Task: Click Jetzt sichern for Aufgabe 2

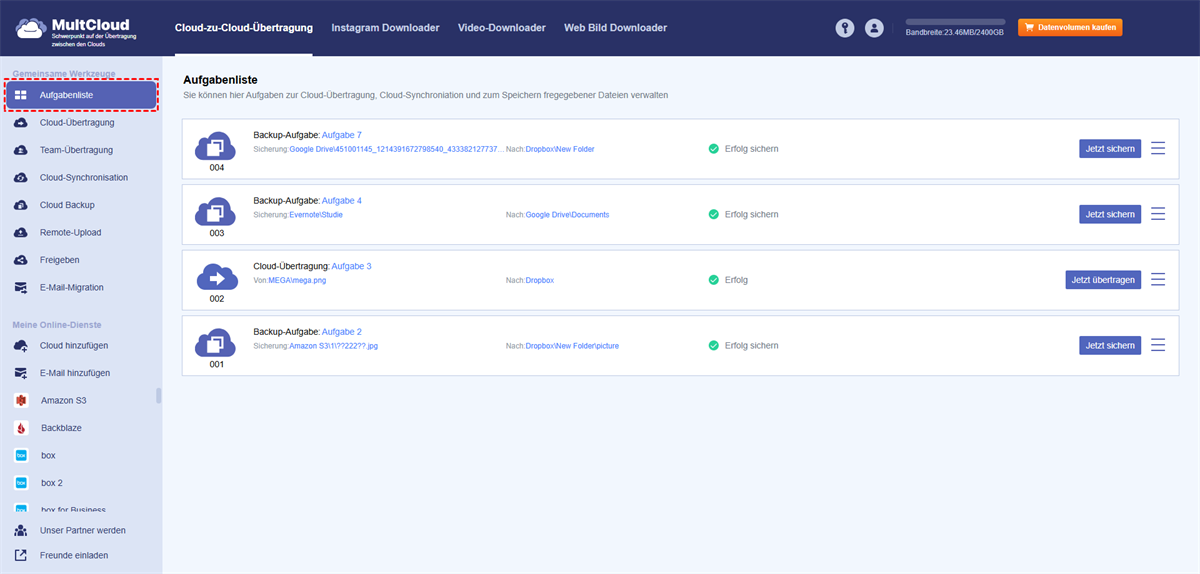Action: pos(1110,345)
